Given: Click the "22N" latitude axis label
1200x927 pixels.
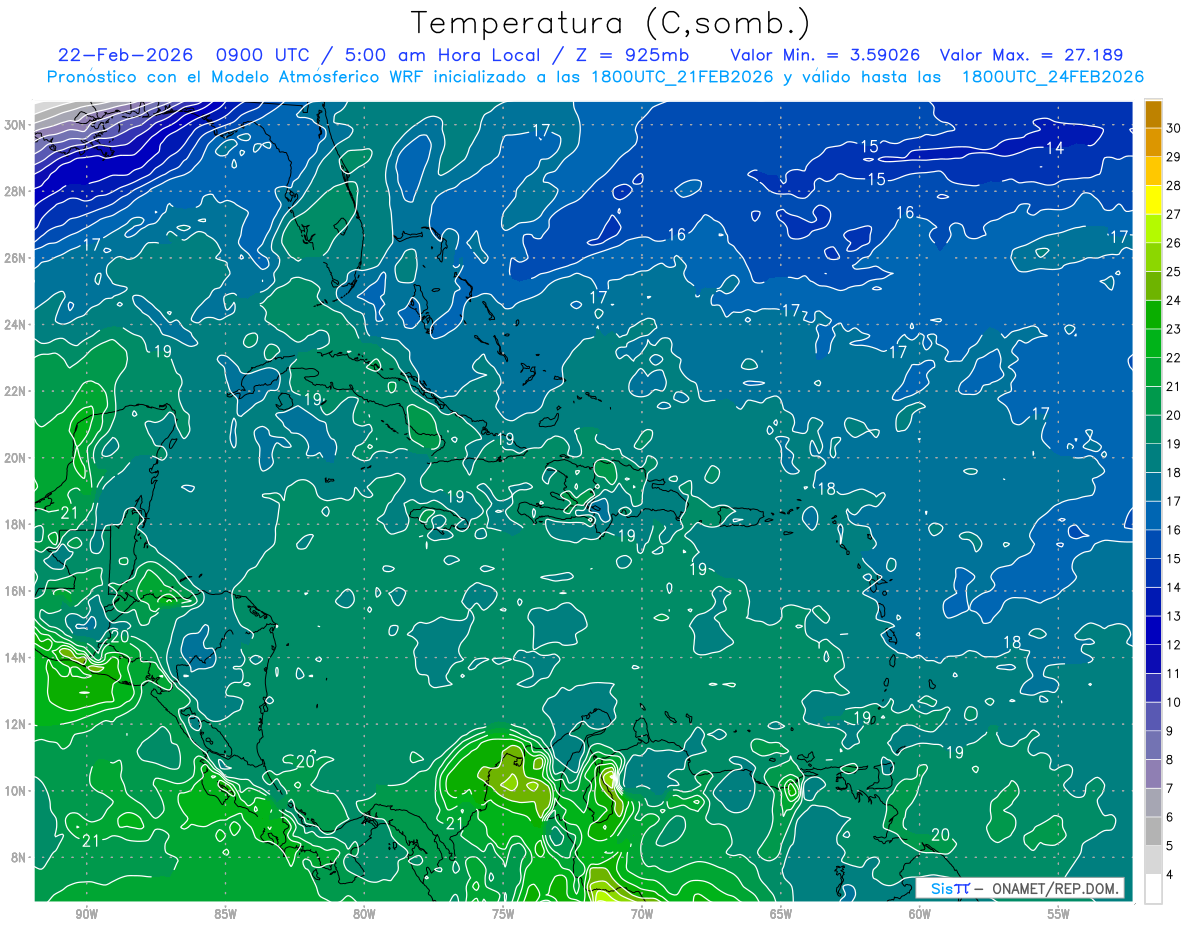Looking at the screenshot, I should (x=16, y=391).
